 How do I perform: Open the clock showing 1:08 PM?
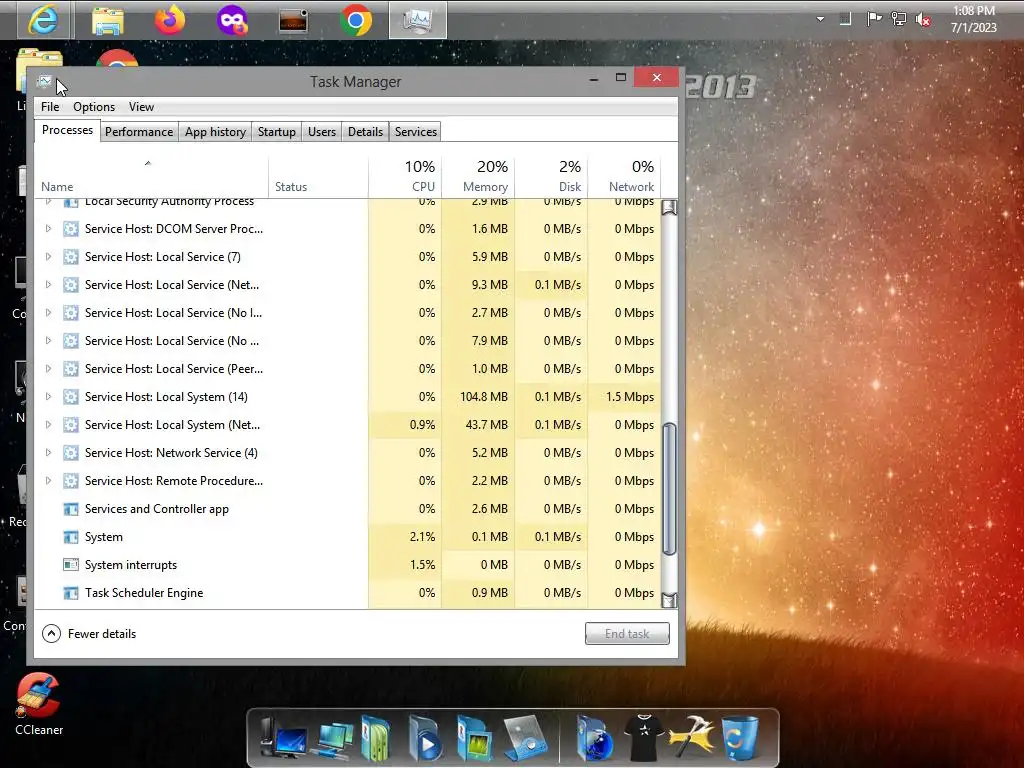973,19
